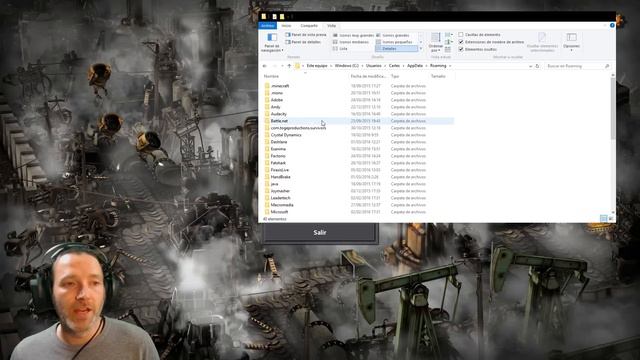Navigate to Windows (C:) in breadcrumb
640x360 pixels.
[x=347, y=66]
